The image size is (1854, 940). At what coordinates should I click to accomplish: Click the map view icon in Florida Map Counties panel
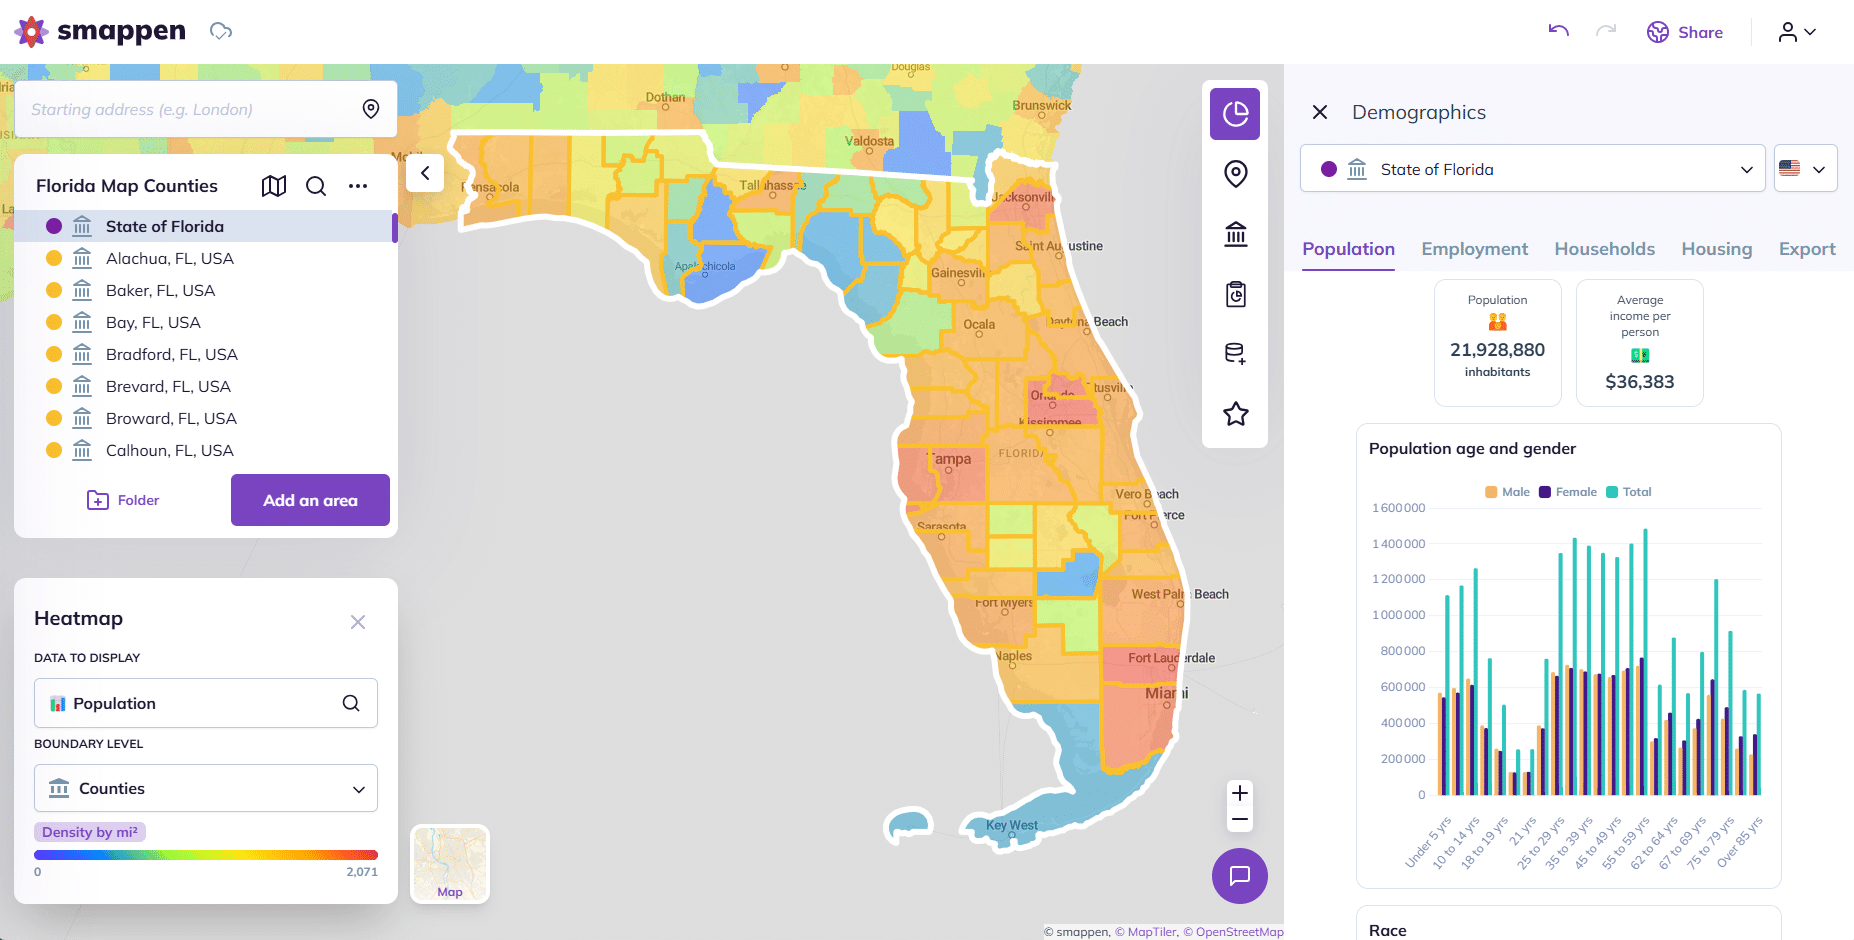point(273,186)
